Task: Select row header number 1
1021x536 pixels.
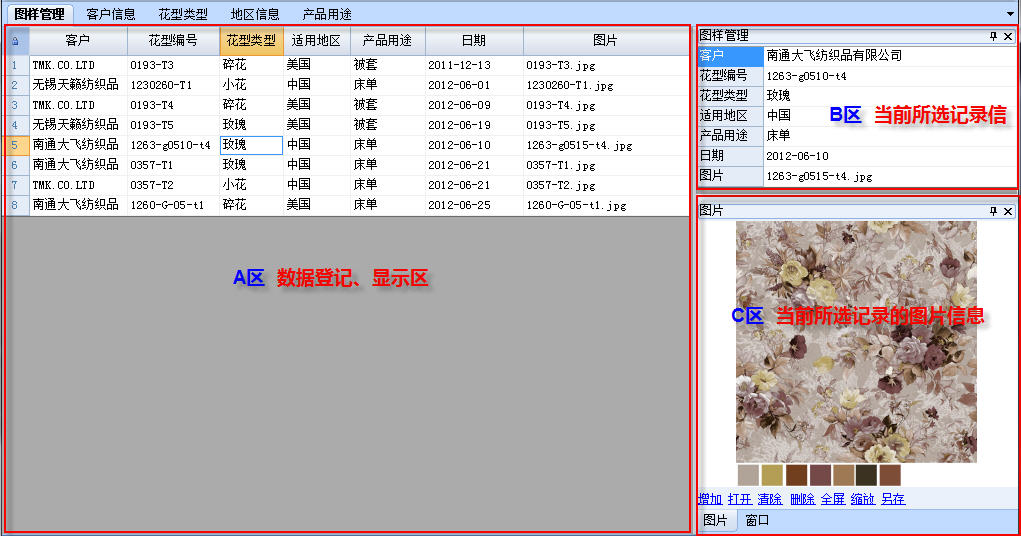Action: tap(16, 65)
